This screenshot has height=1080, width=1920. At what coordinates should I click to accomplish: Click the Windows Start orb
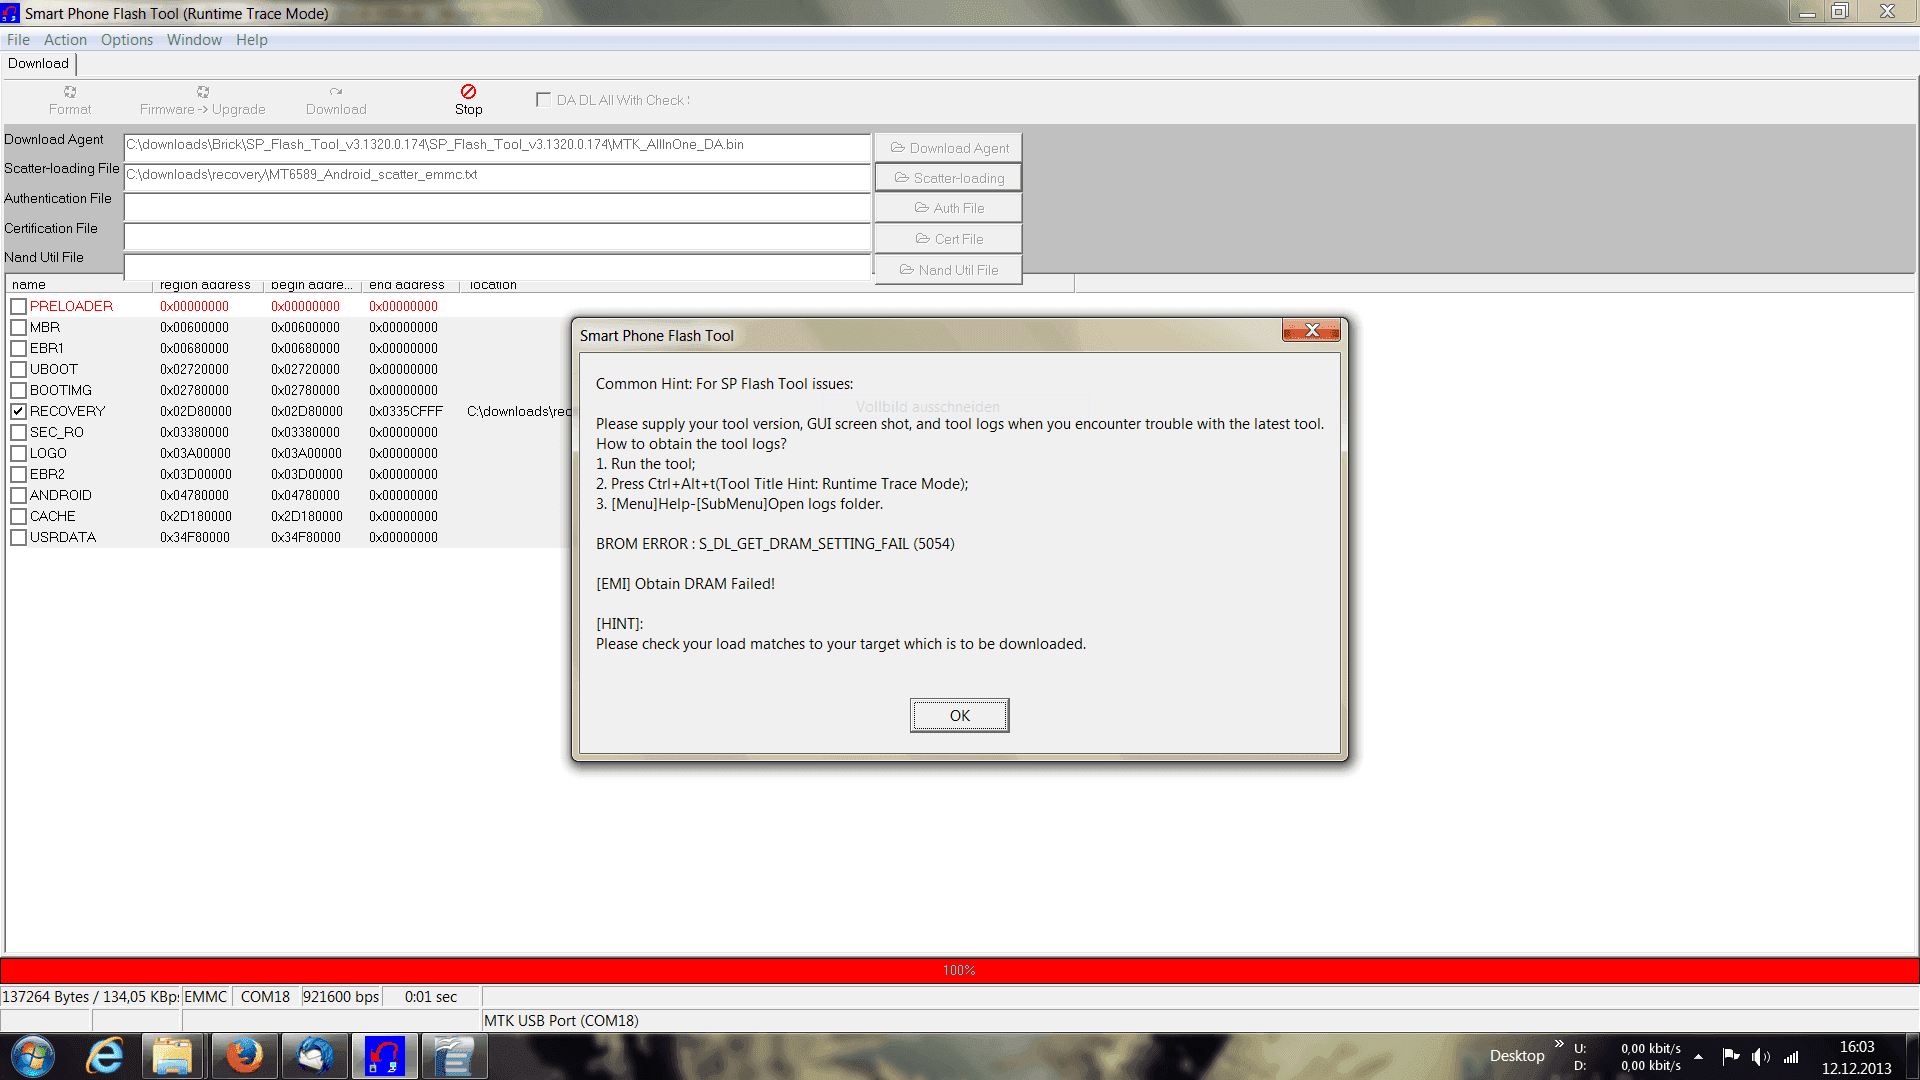pyautogui.click(x=33, y=1056)
